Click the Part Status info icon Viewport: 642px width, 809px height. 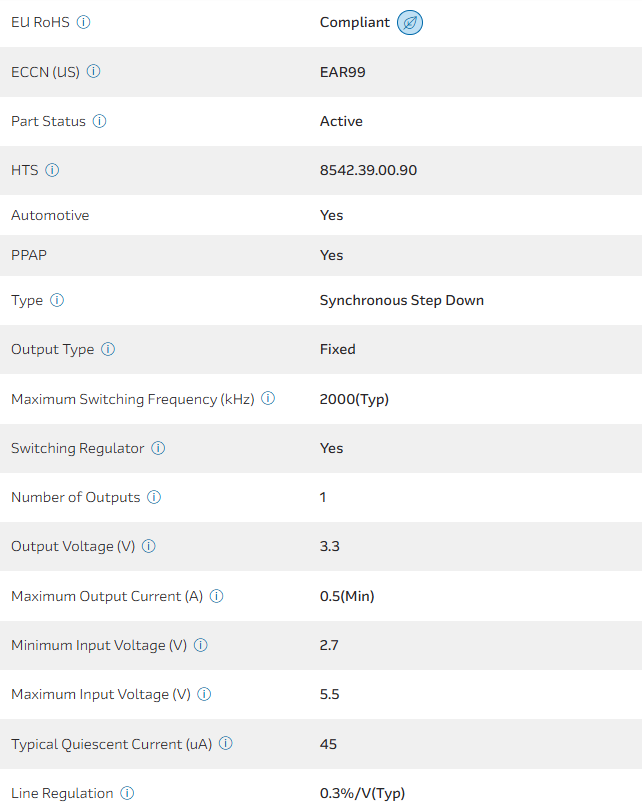pos(99,121)
